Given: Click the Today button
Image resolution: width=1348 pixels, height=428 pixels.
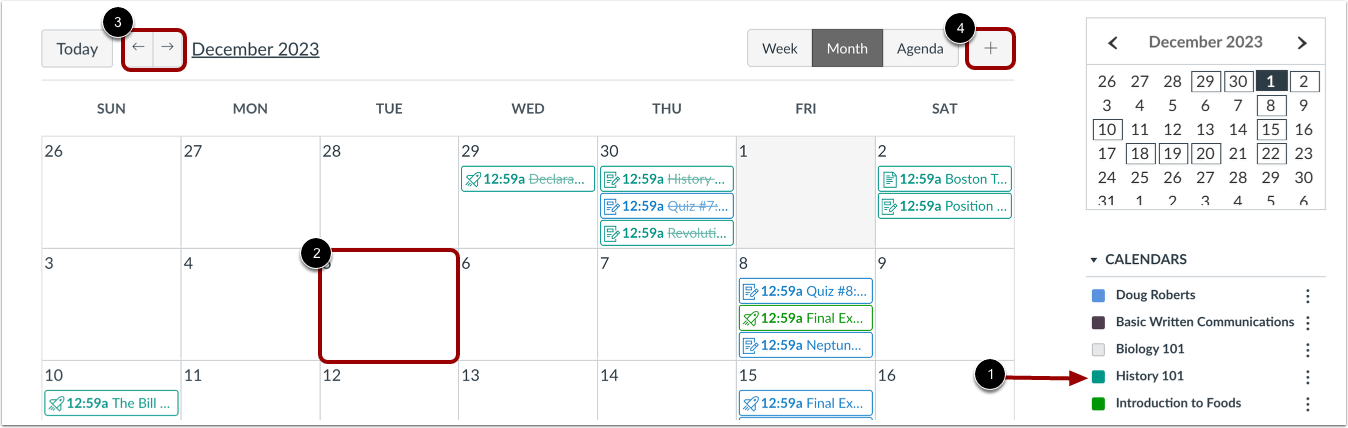Looking at the screenshot, I should 77,48.
